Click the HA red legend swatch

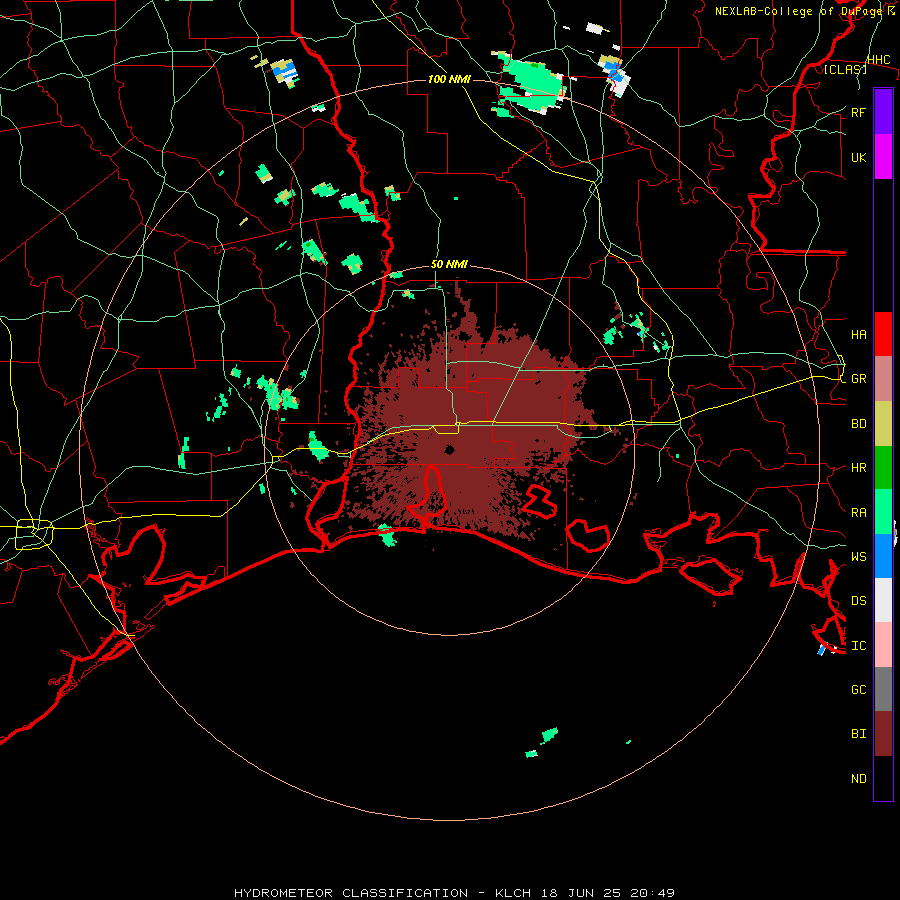(883, 334)
